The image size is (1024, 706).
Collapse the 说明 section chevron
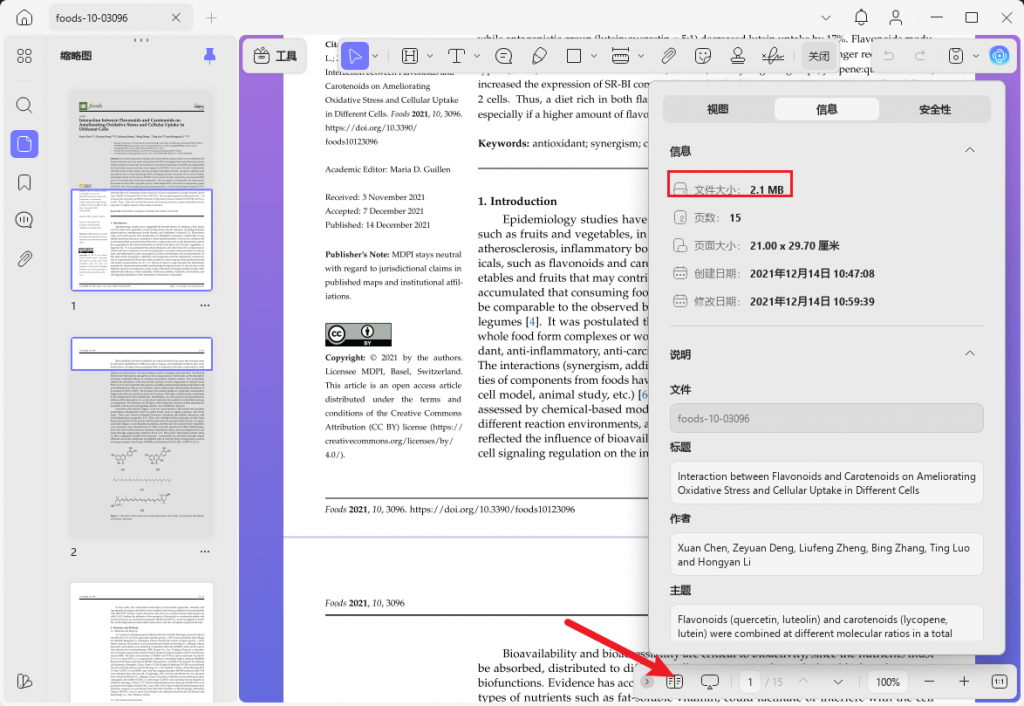(968, 354)
